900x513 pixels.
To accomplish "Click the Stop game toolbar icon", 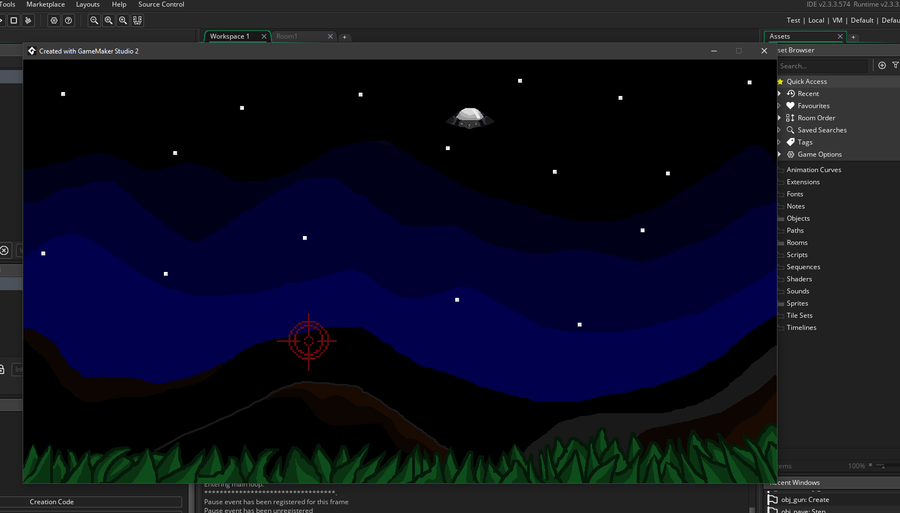I will [14, 20].
